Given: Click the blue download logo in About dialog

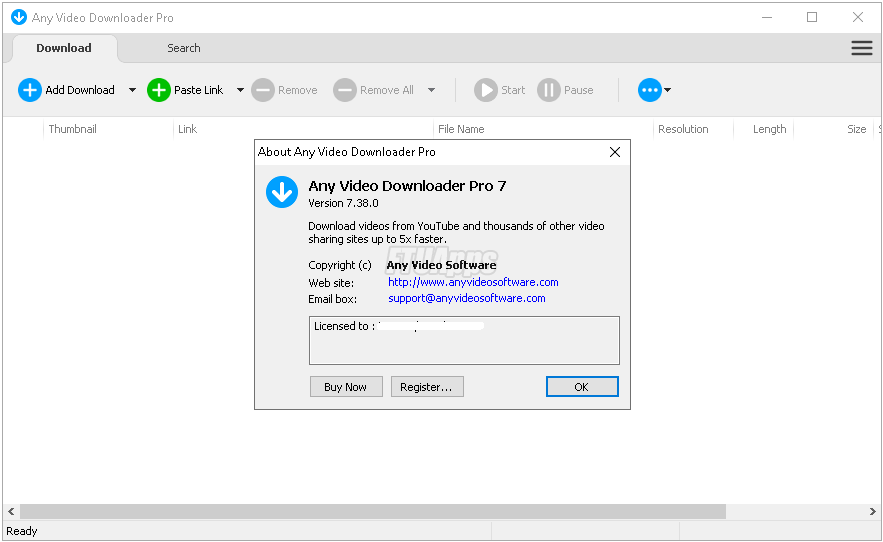Looking at the screenshot, I should [282, 192].
